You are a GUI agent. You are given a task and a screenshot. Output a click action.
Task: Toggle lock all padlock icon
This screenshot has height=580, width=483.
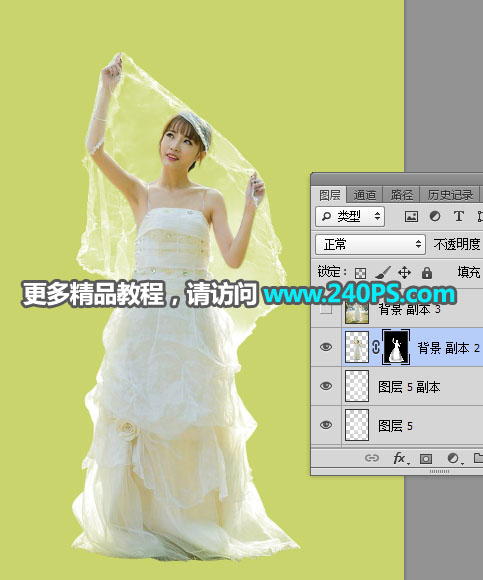[x=427, y=273]
